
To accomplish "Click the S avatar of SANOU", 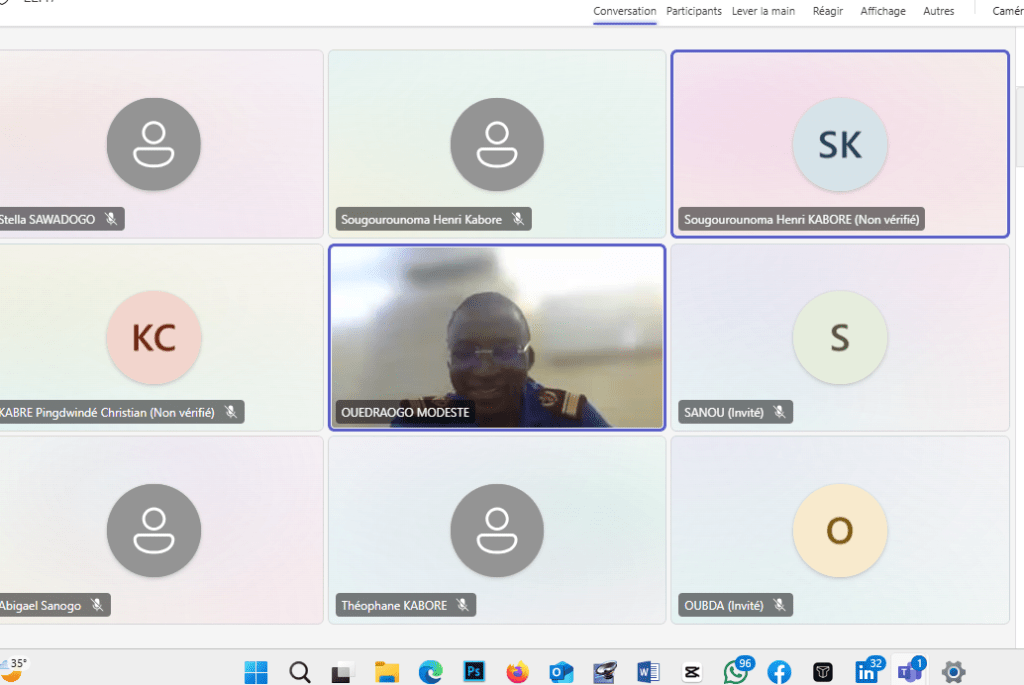I will tap(839, 338).
